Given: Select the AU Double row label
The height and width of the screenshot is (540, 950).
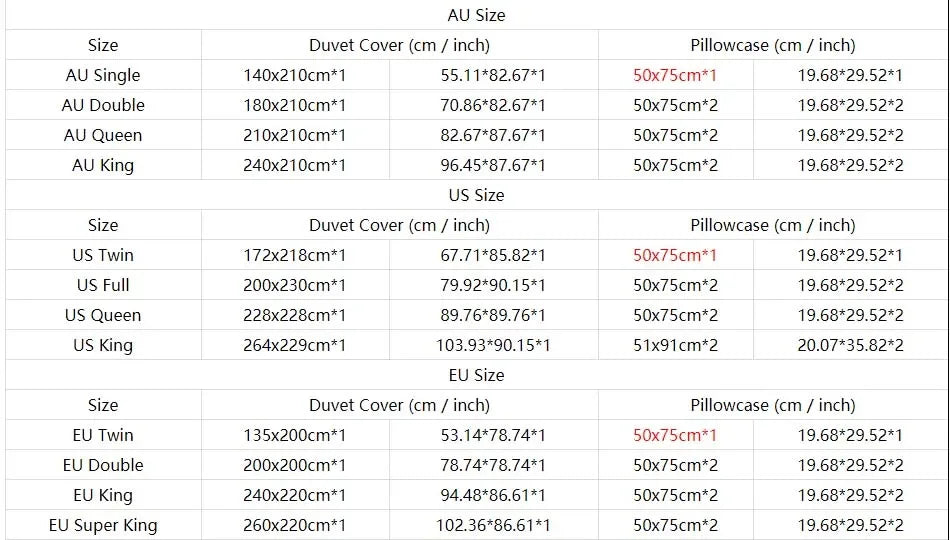Looking at the screenshot, I should pos(103,105).
